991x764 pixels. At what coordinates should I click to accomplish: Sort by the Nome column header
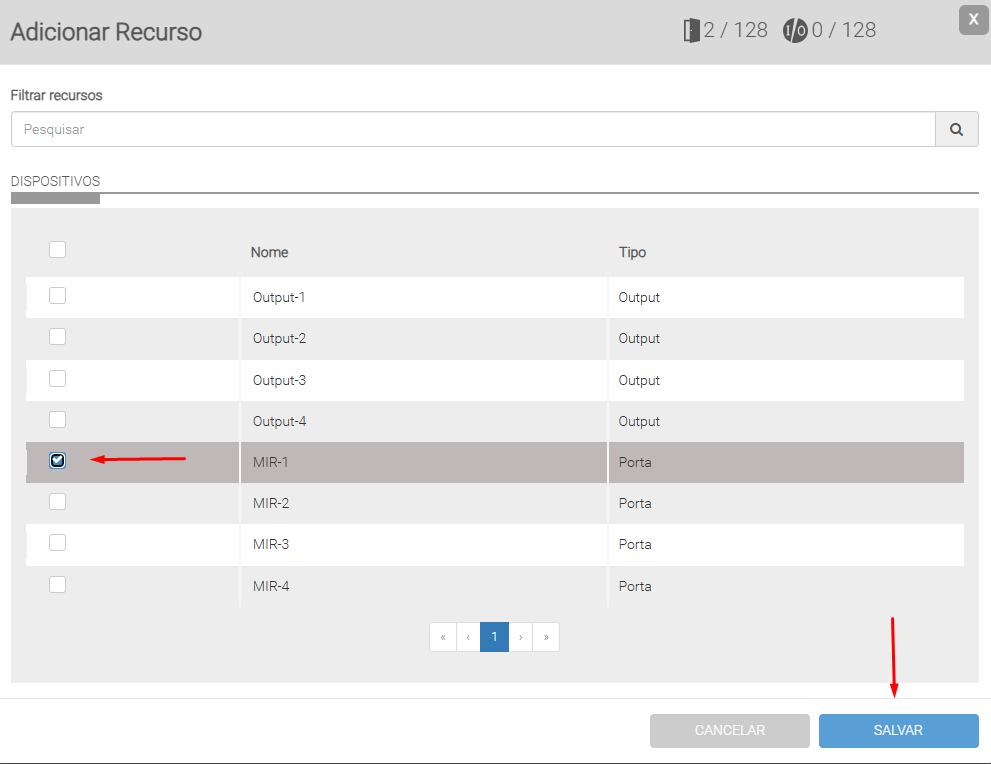point(269,252)
